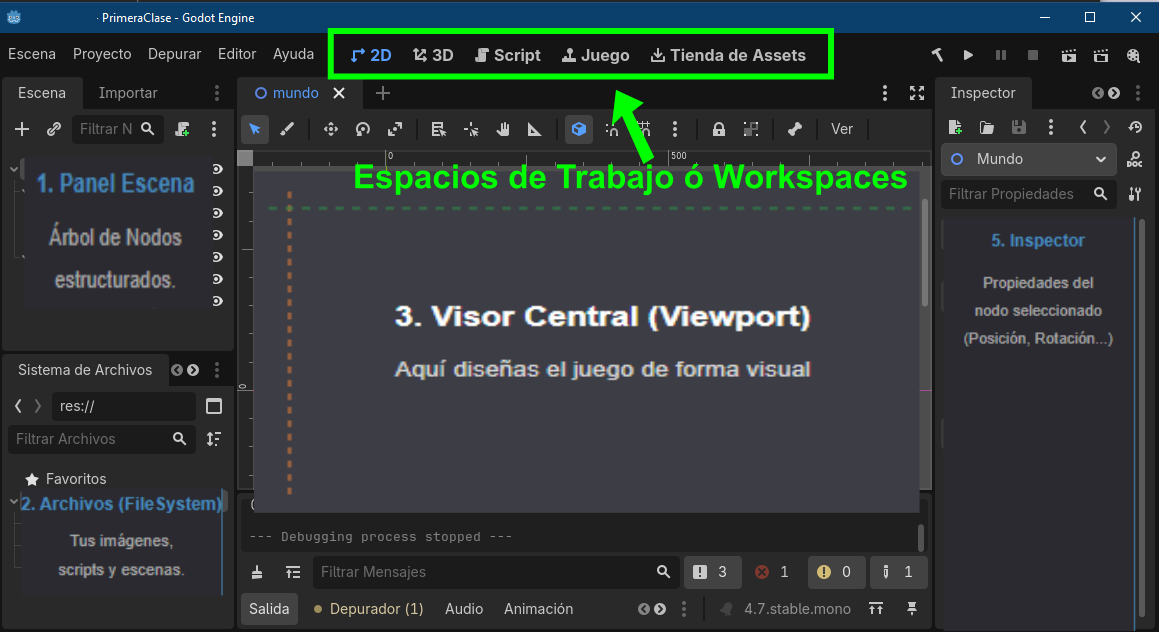This screenshot has height=632, width=1159.
Task: Switch to the Script workspace
Action: pyautogui.click(x=508, y=55)
